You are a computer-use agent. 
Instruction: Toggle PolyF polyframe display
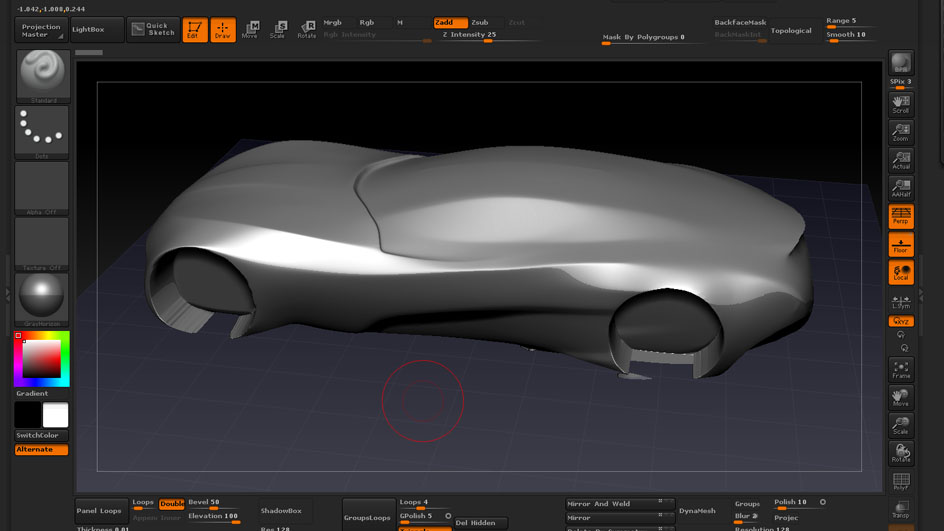click(901, 481)
